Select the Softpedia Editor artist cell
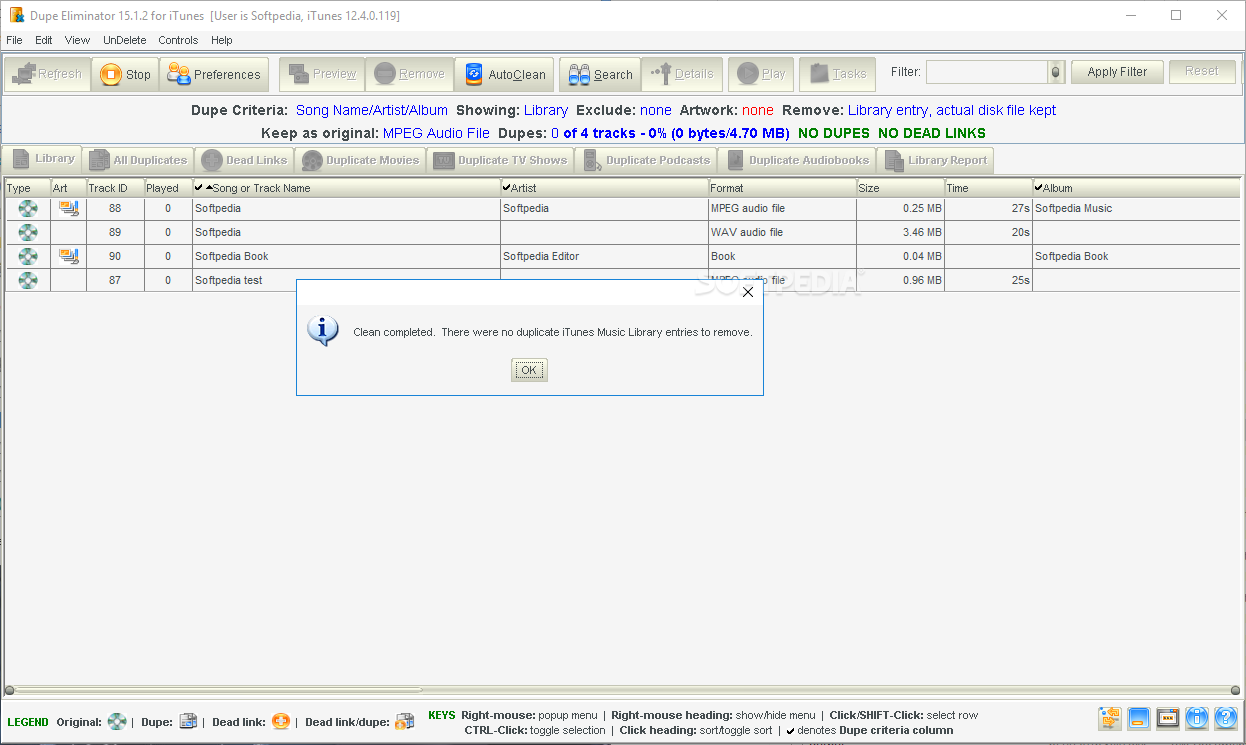The width and height of the screenshot is (1246, 745). [x=605, y=256]
